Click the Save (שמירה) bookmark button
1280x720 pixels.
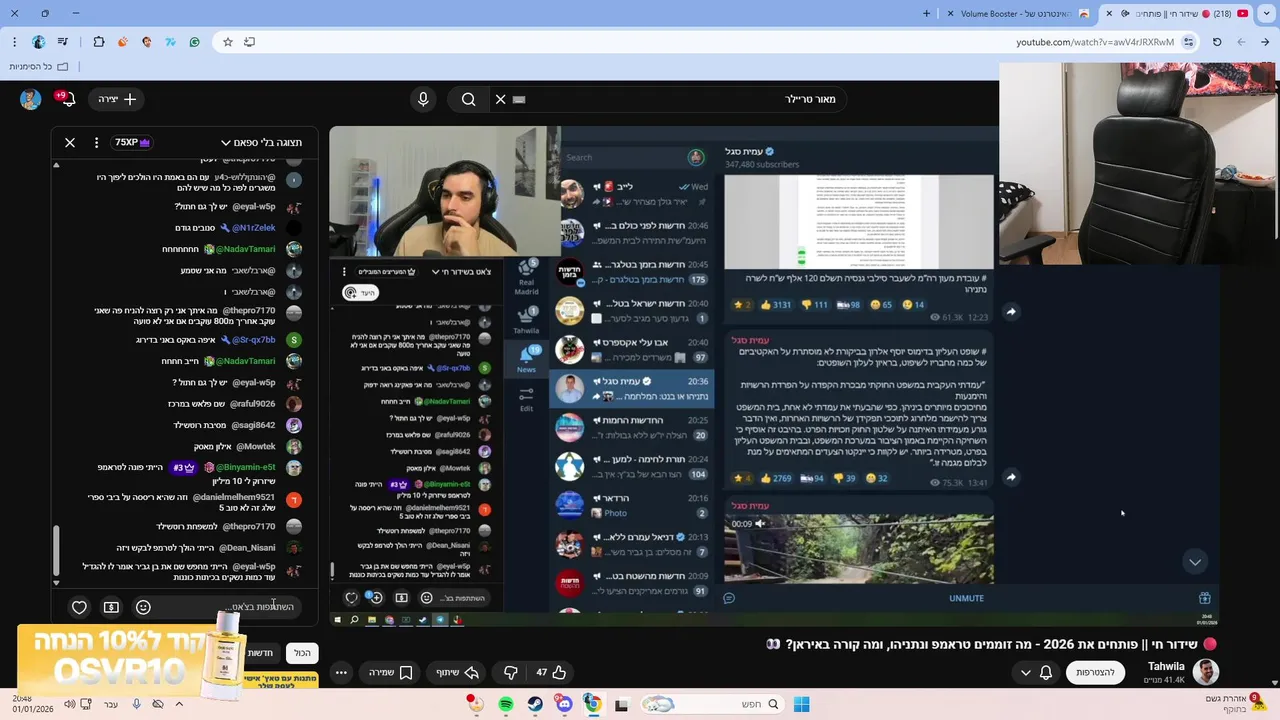tap(390, 672)
